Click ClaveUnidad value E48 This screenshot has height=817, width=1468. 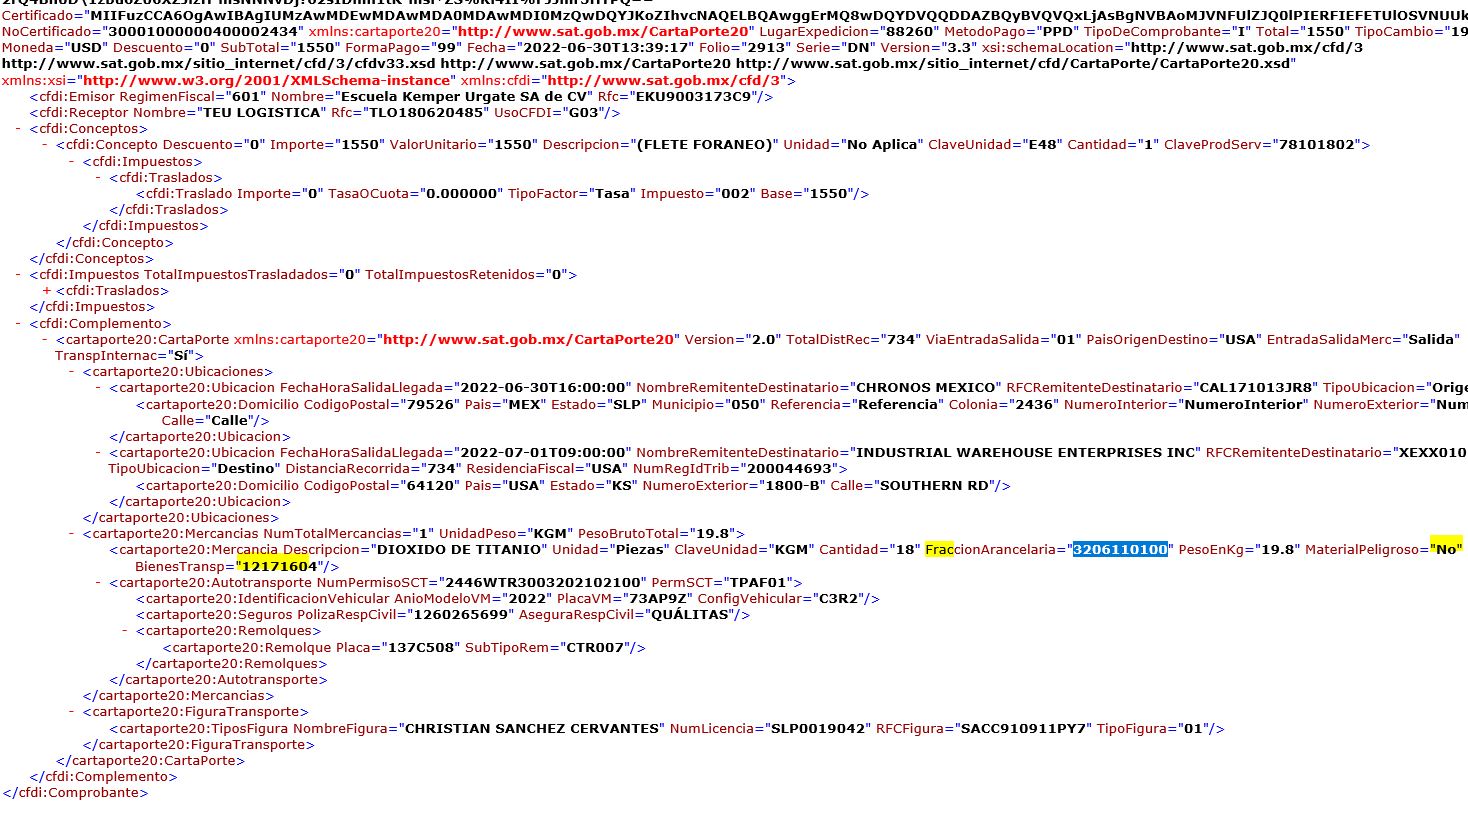pos(1042,145)
